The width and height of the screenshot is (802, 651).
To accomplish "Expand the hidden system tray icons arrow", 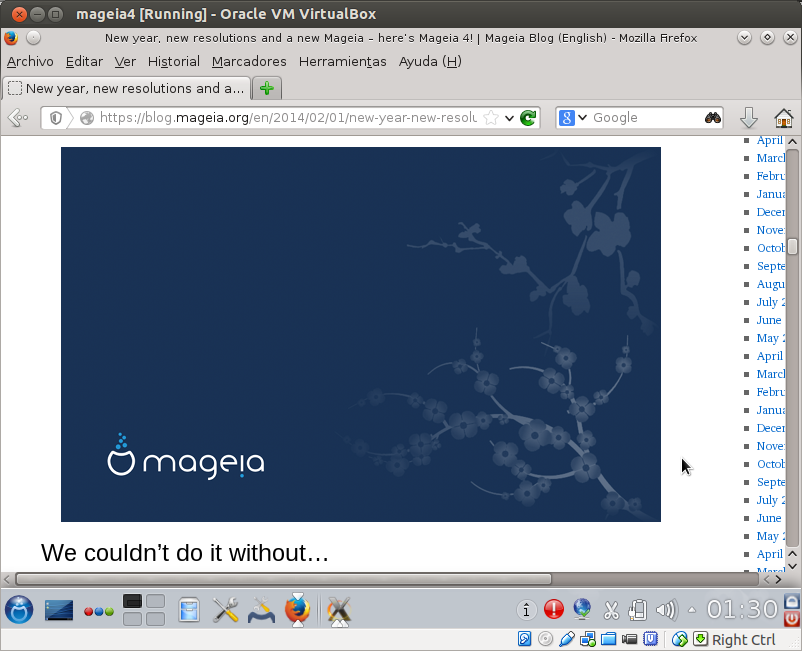I will (690, 609).
